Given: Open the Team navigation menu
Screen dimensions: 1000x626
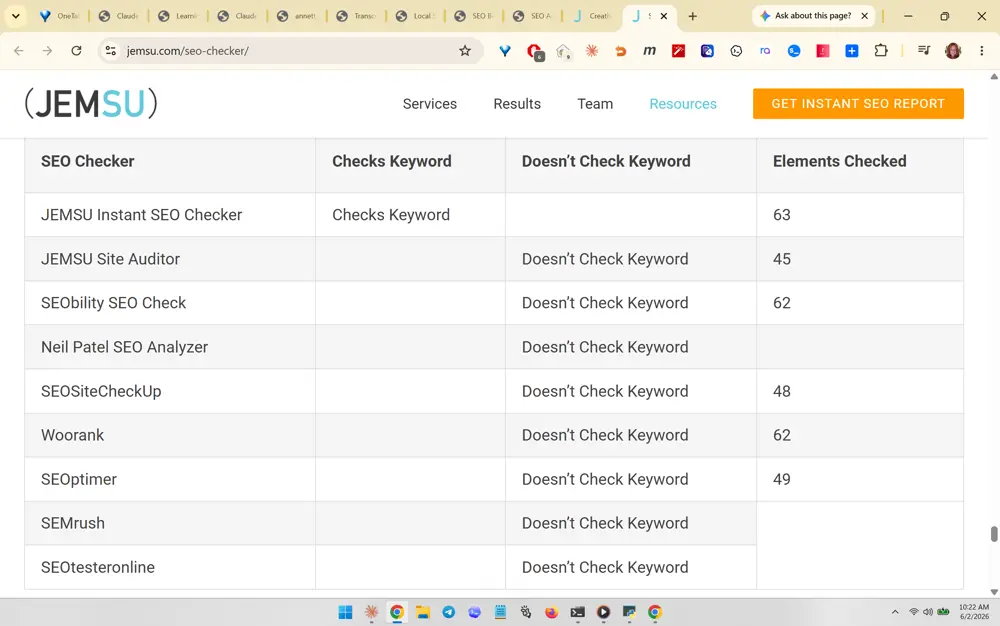Looking at the screenshot, I should pos(595,104).
